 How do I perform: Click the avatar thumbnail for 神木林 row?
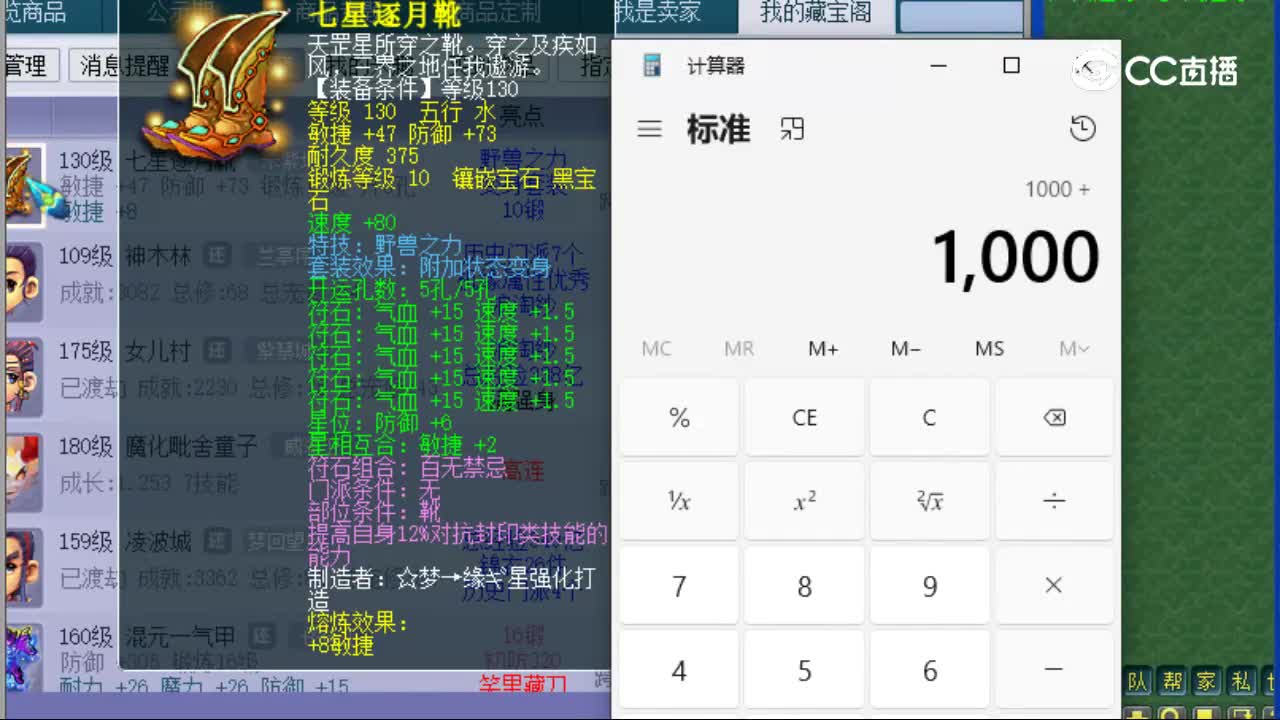point(25,281)
